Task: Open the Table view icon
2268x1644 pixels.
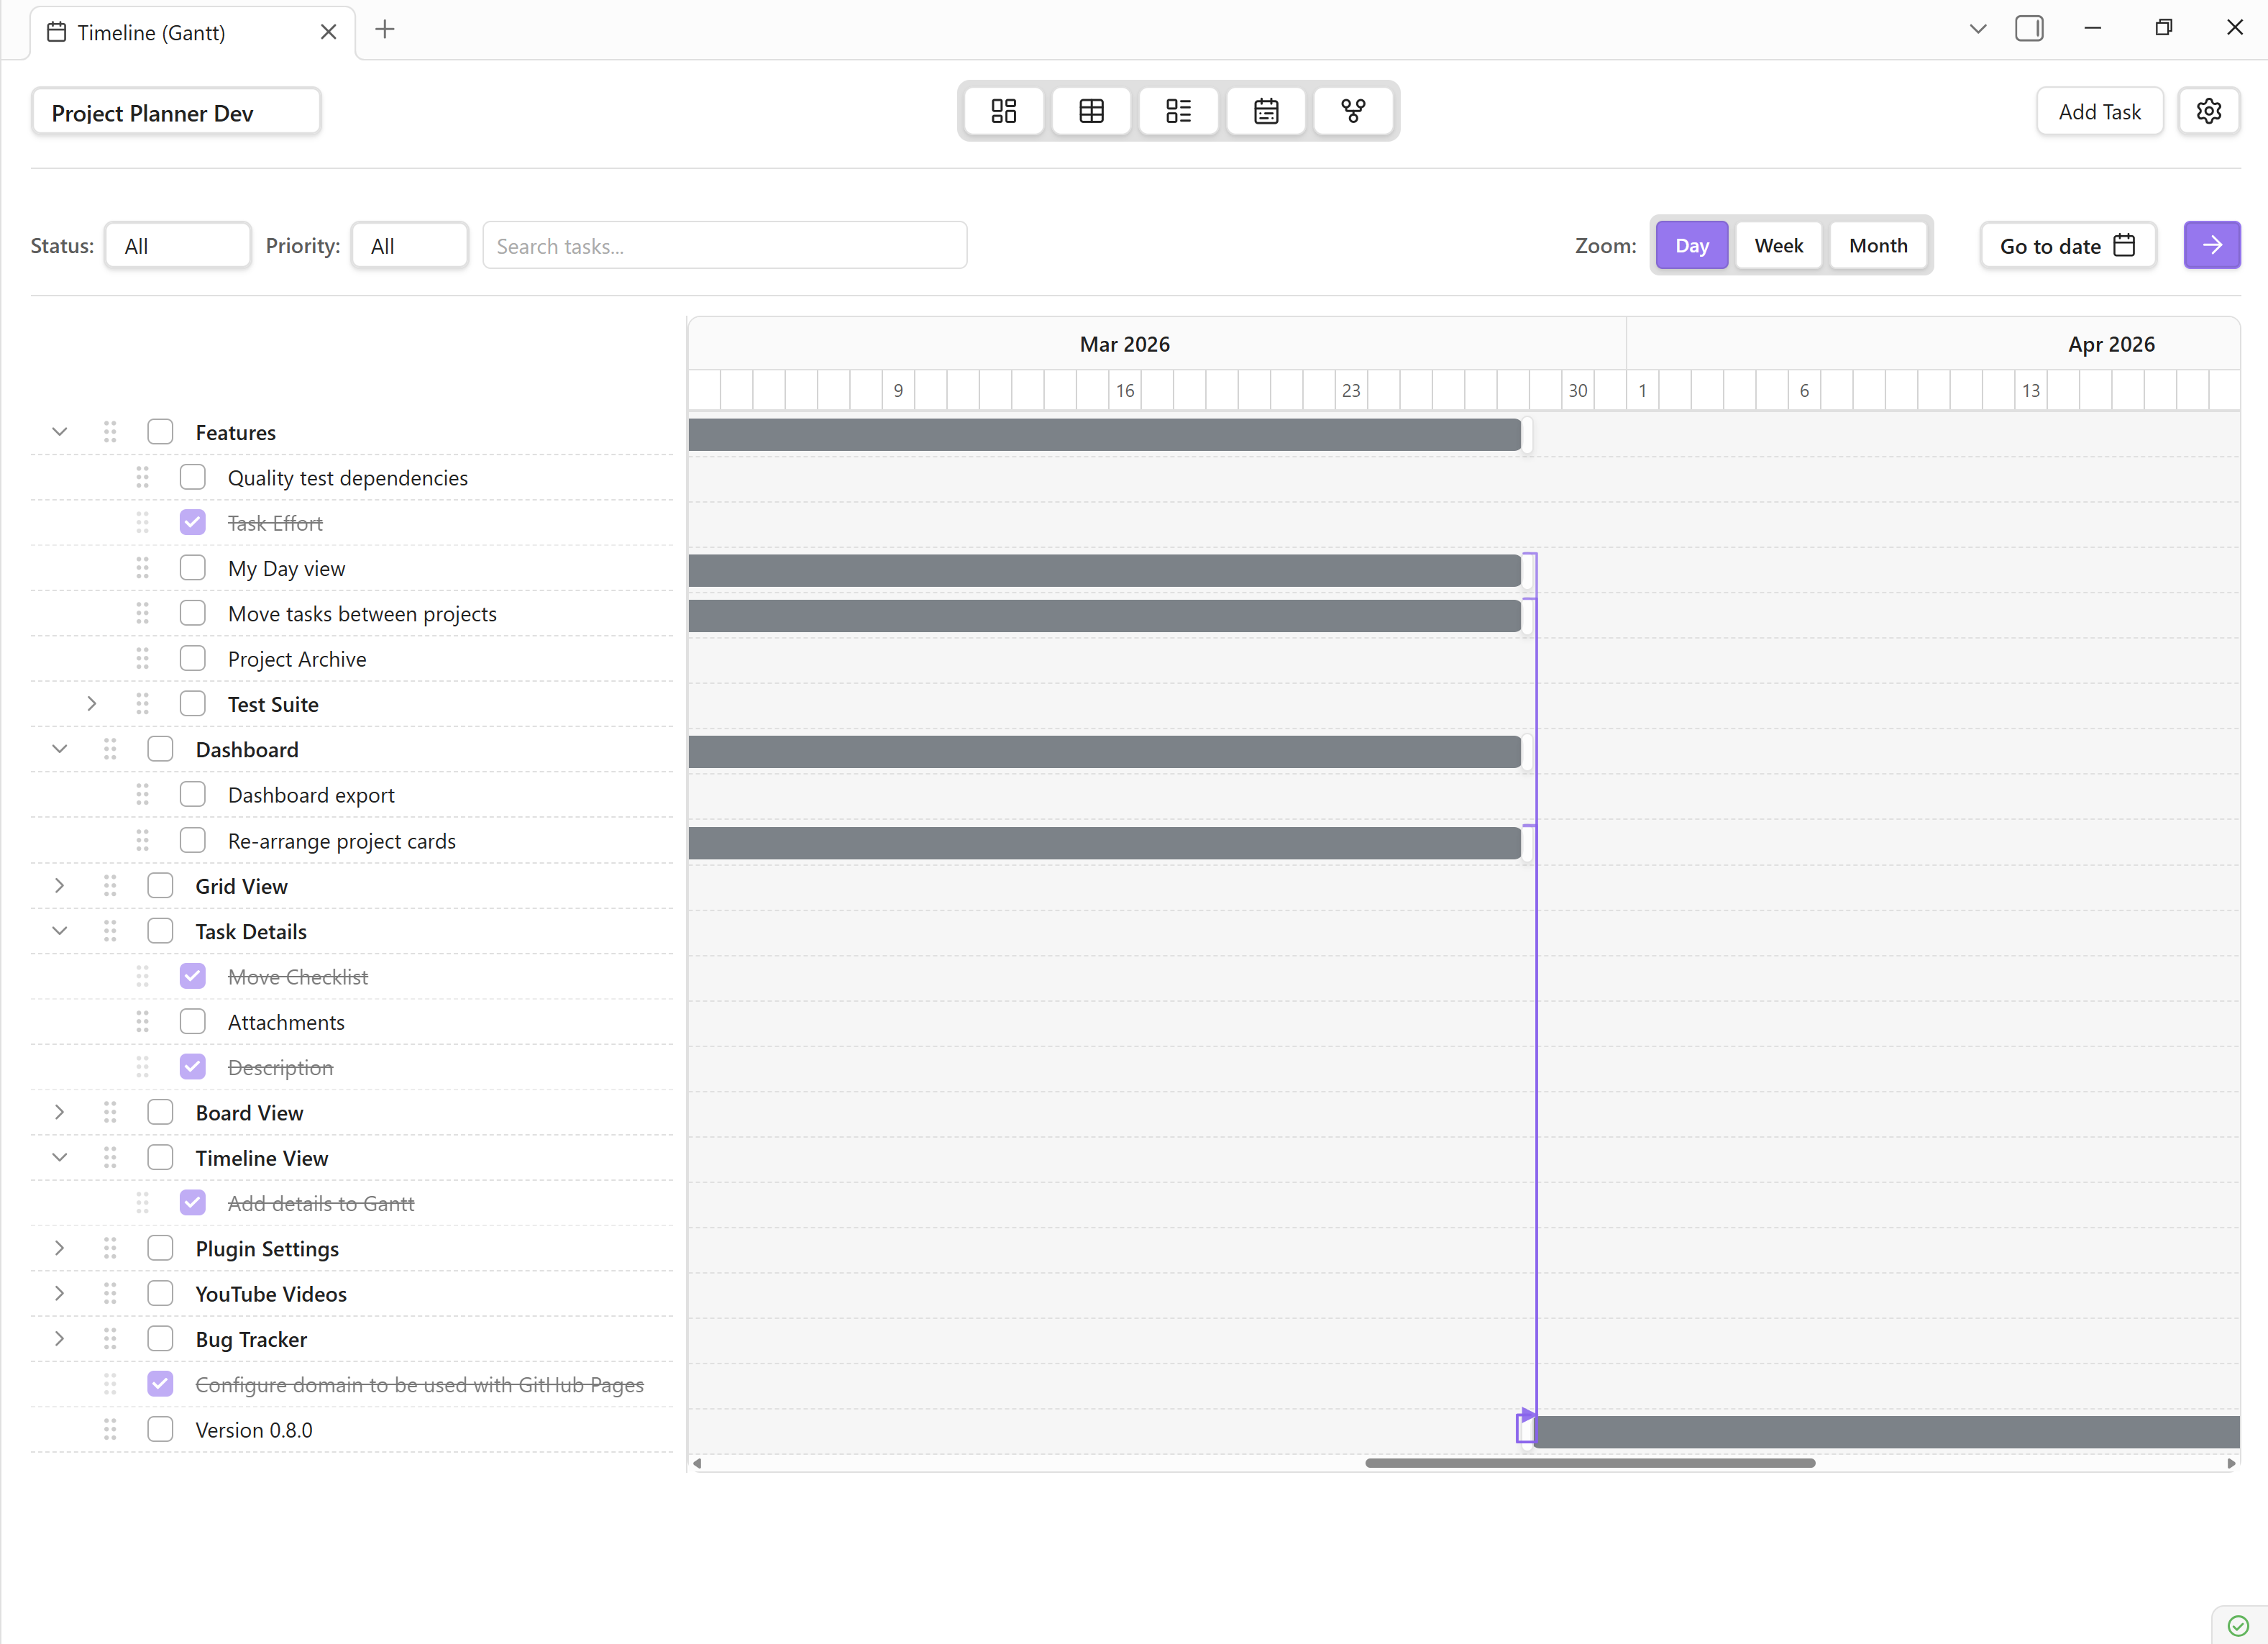Action: (x=1090, y=111)
